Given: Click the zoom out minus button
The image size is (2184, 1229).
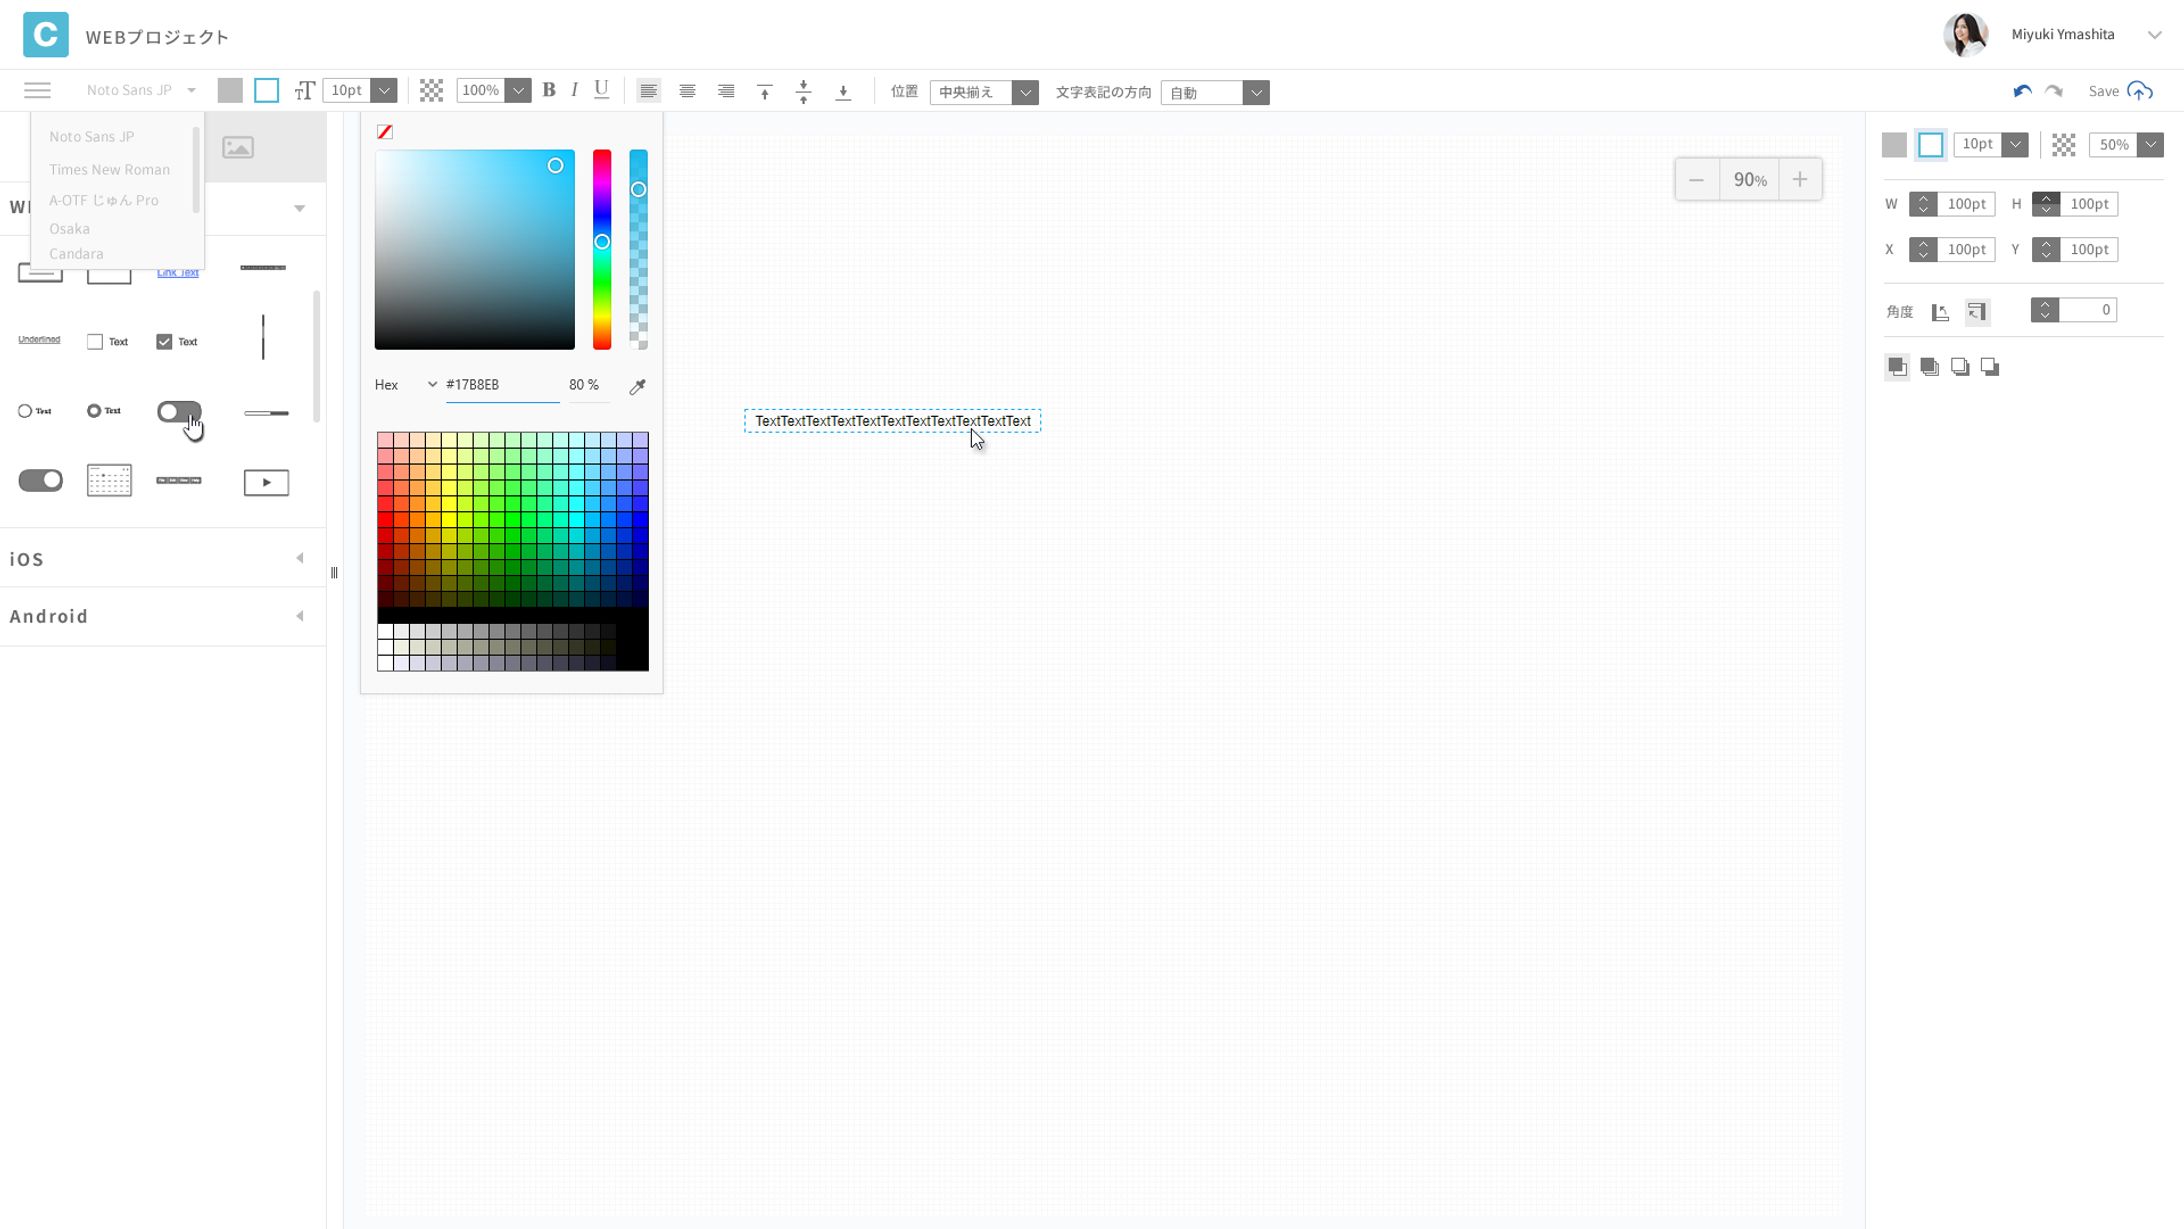Looking at the screenshot, I should coord(1697,180).
